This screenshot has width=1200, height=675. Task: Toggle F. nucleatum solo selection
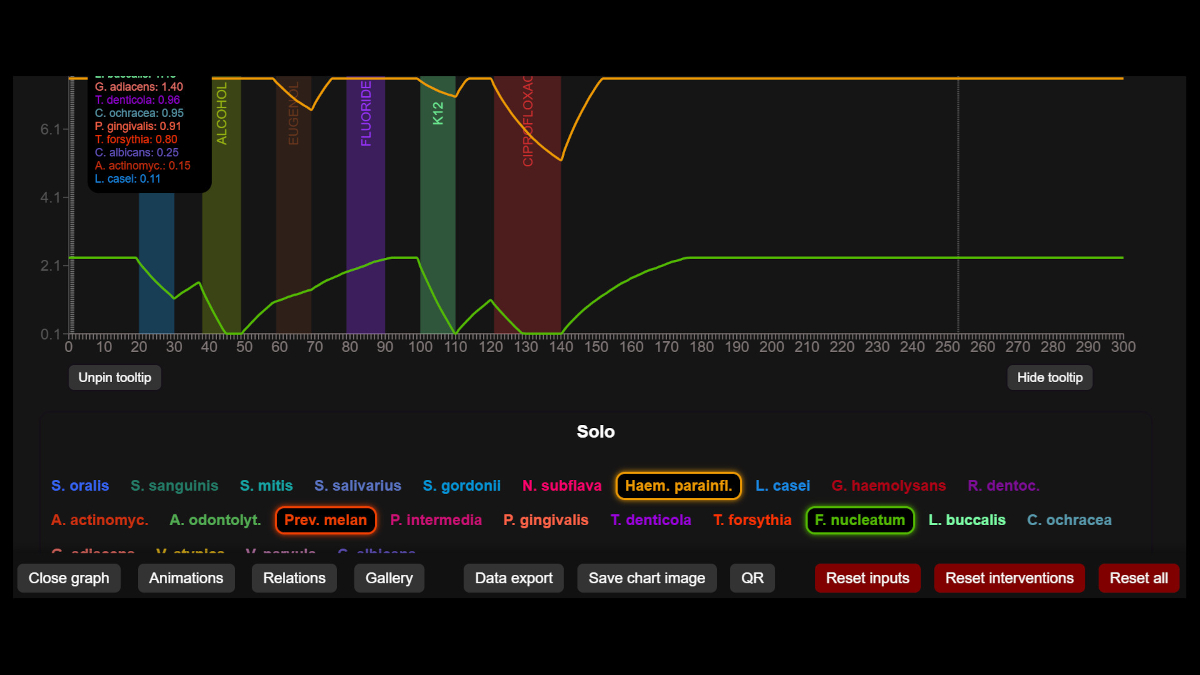(x=860, y=520)
